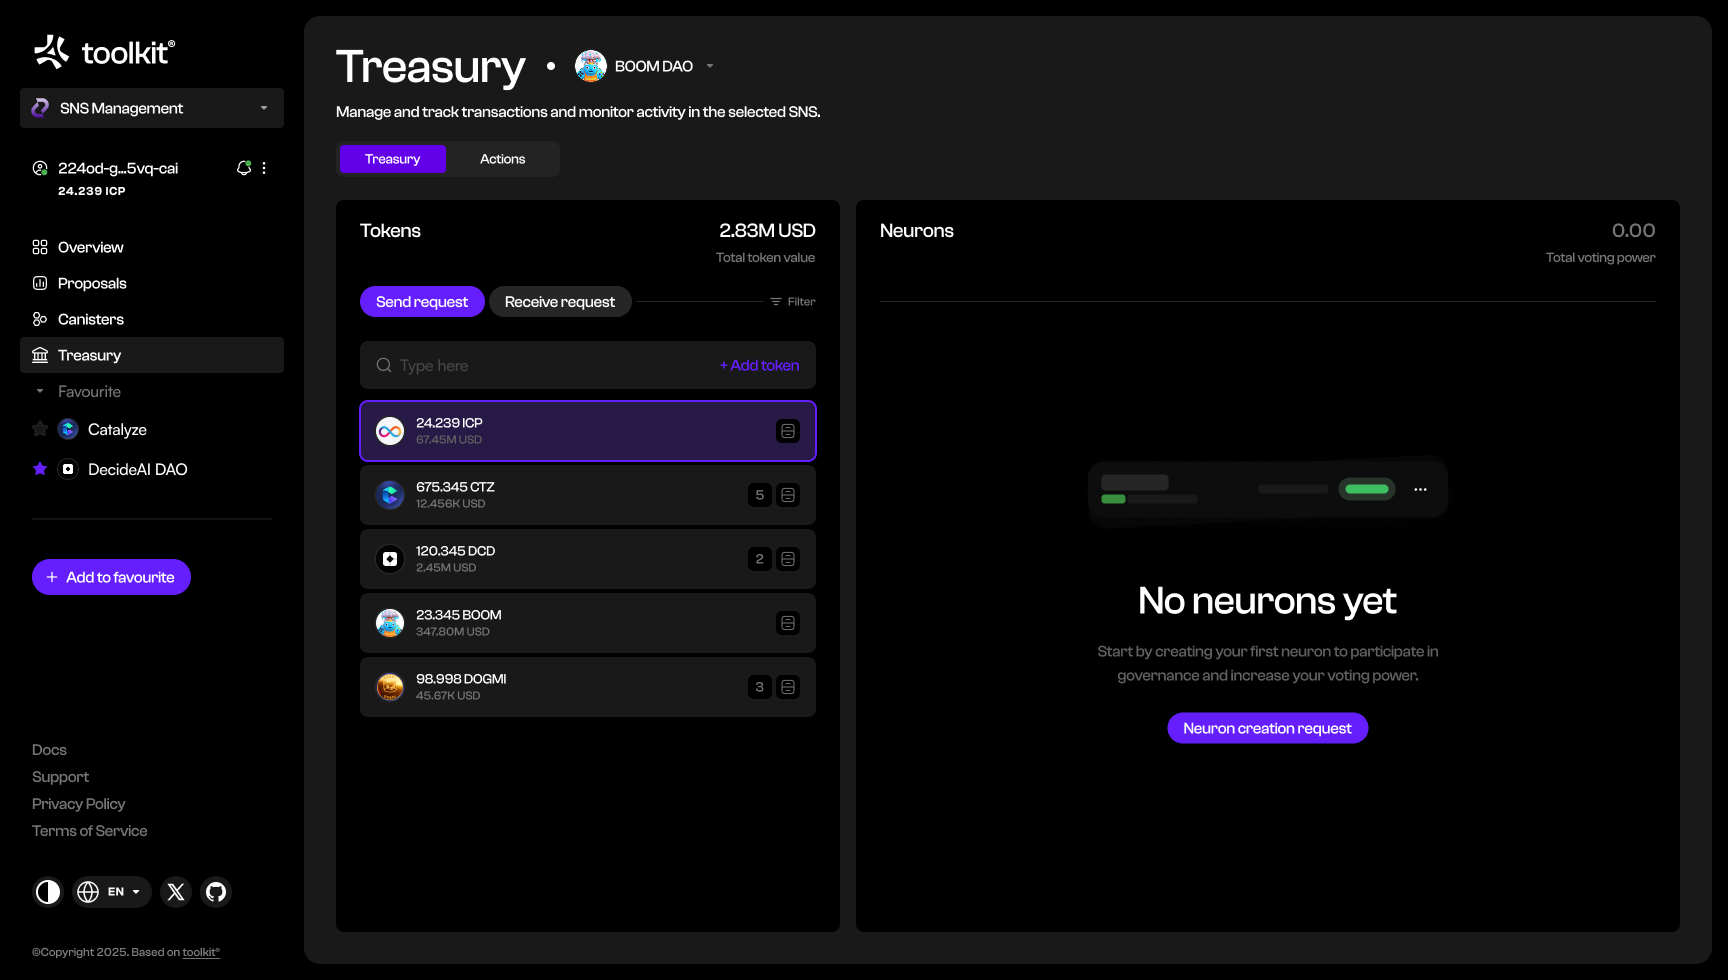Open notifications bell icon near account

[243, 168]
